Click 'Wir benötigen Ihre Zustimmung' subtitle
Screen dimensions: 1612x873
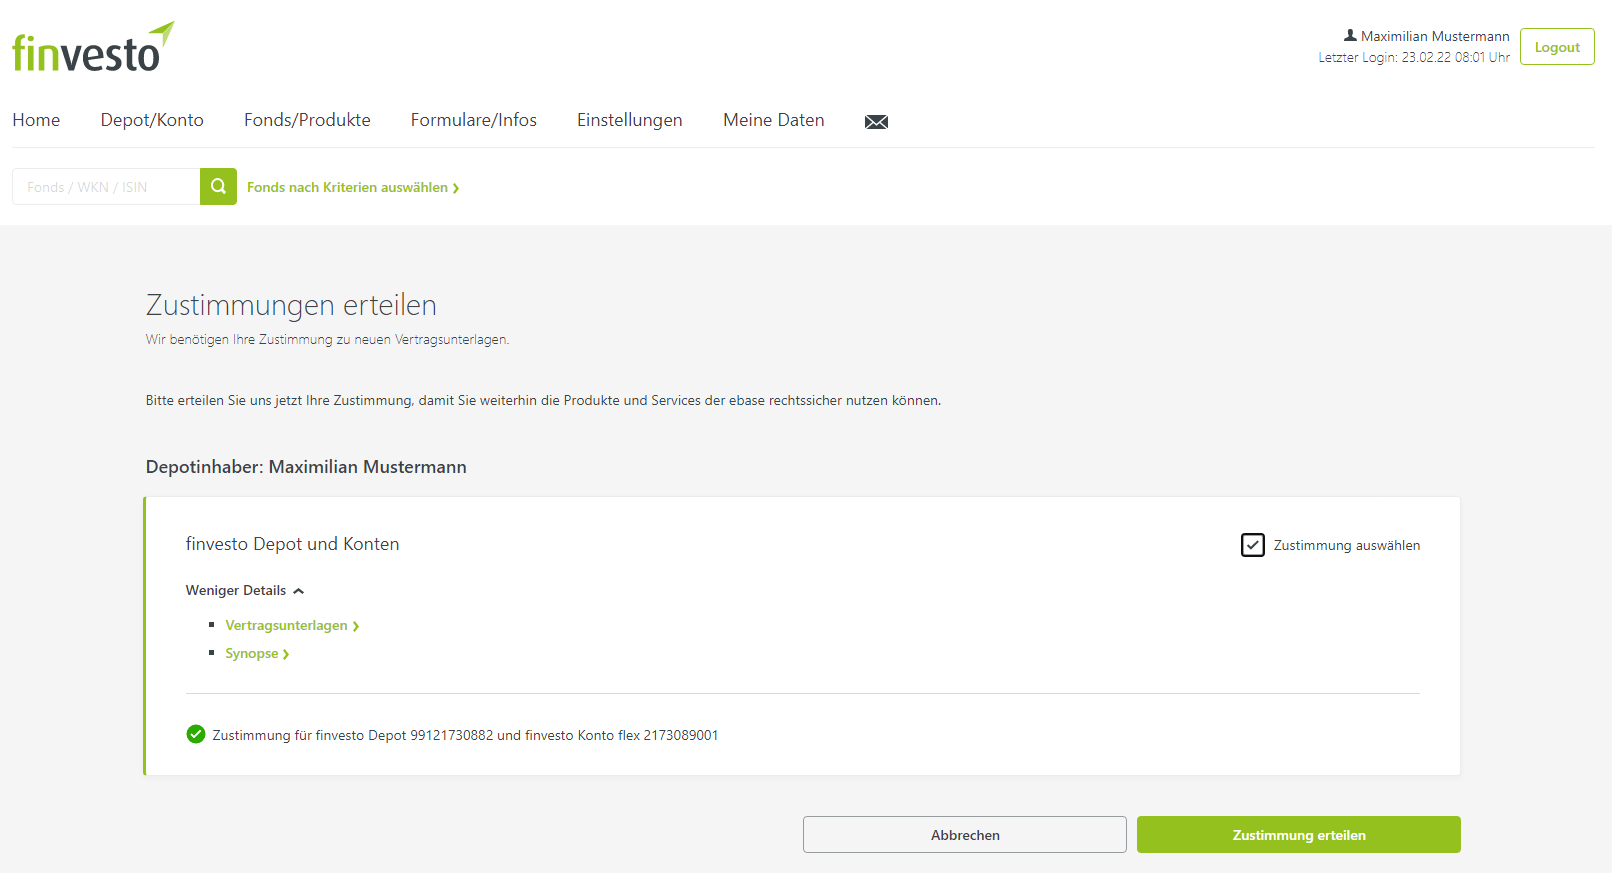[327, 340]
